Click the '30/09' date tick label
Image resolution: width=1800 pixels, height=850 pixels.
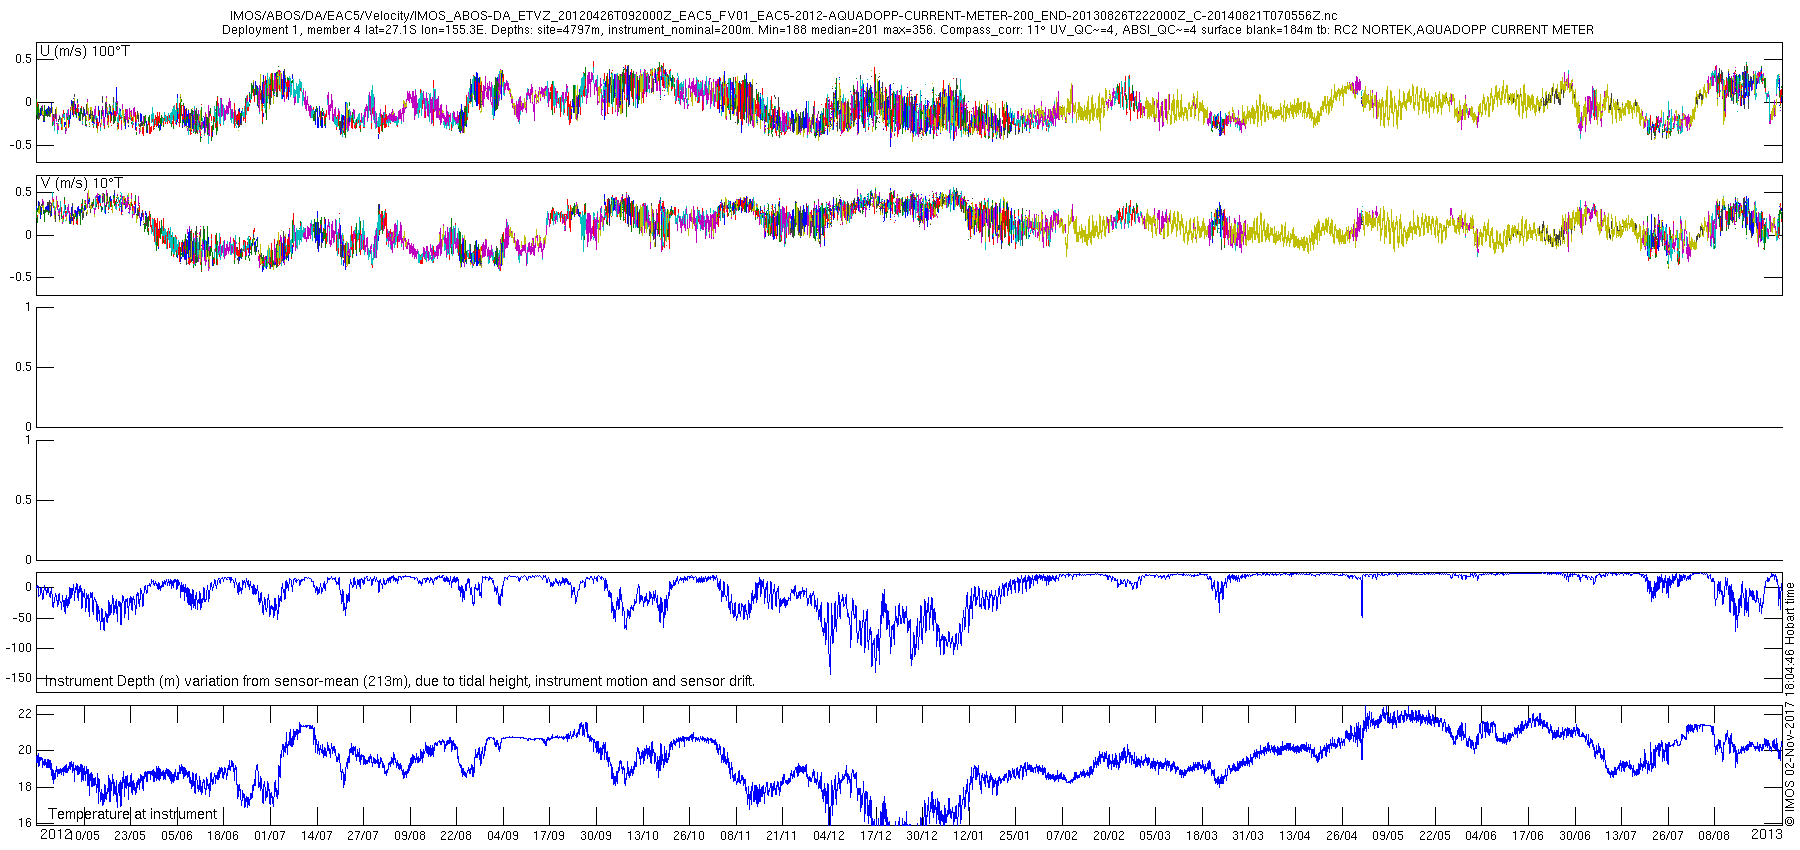click(x=596, y=836)
